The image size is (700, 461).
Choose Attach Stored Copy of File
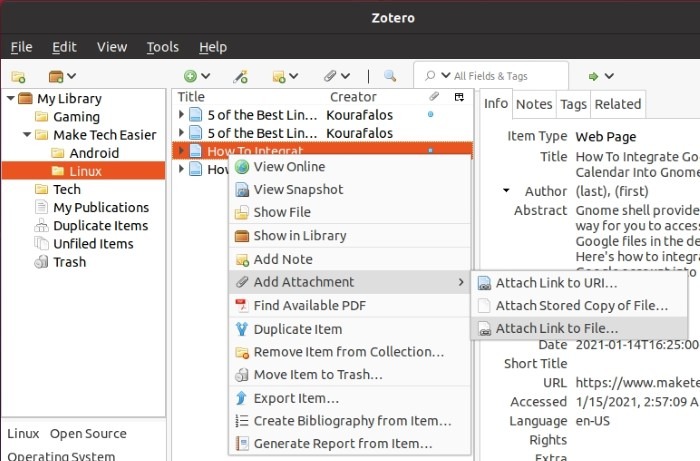click(x=579, y=306)
